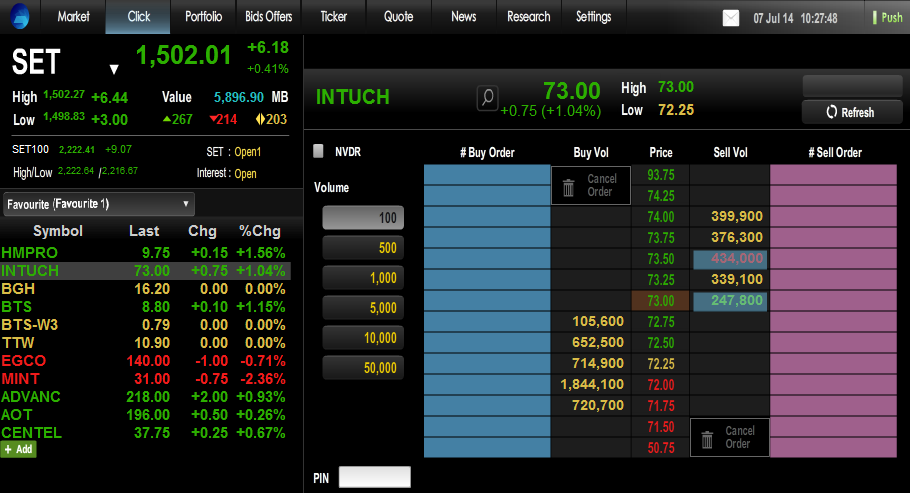Screen dimensions: 910x493
Task: Click trash icon in lower Cancel Order
Action: 707,439
